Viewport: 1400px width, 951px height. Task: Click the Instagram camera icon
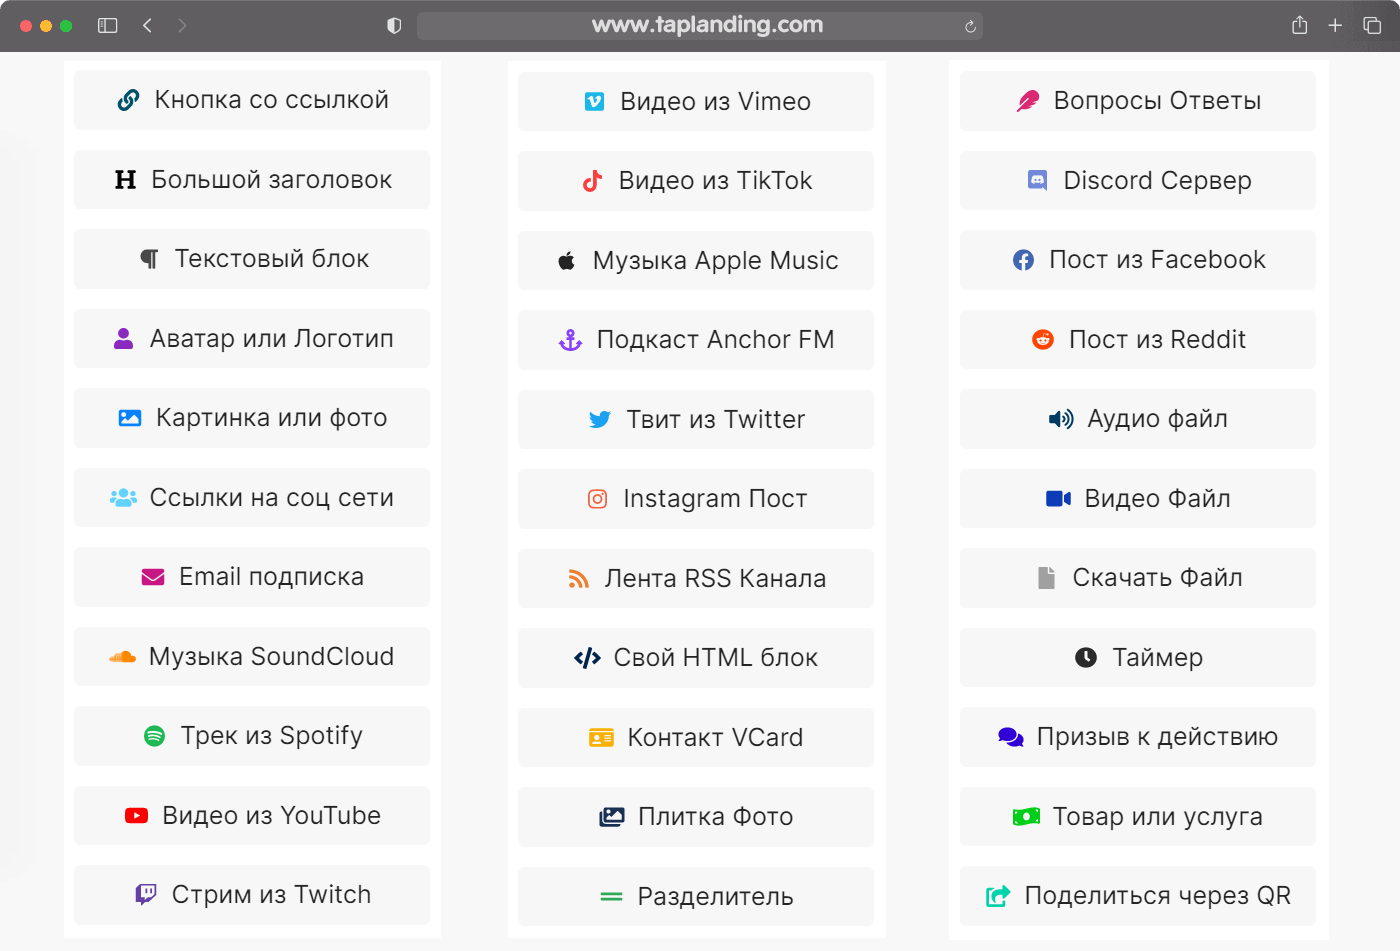pos(597,499)
